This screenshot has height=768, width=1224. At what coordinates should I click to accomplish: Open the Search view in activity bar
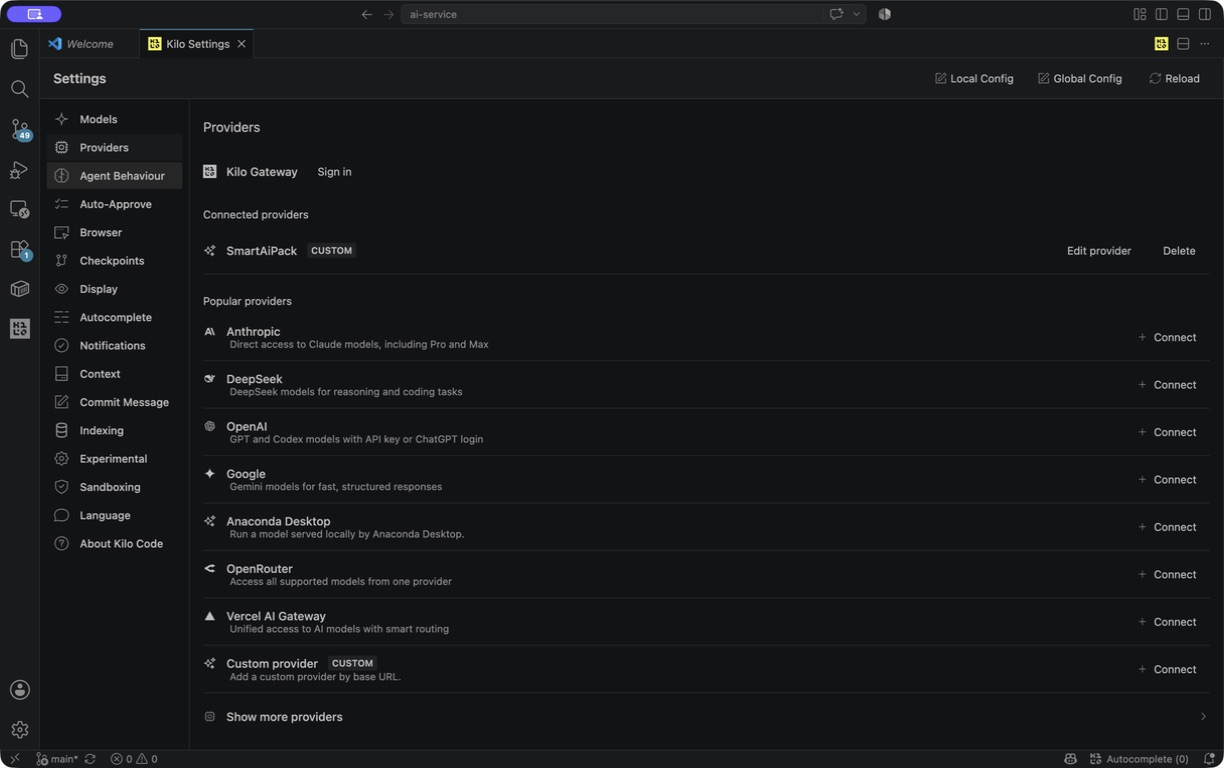pos(19,89)
